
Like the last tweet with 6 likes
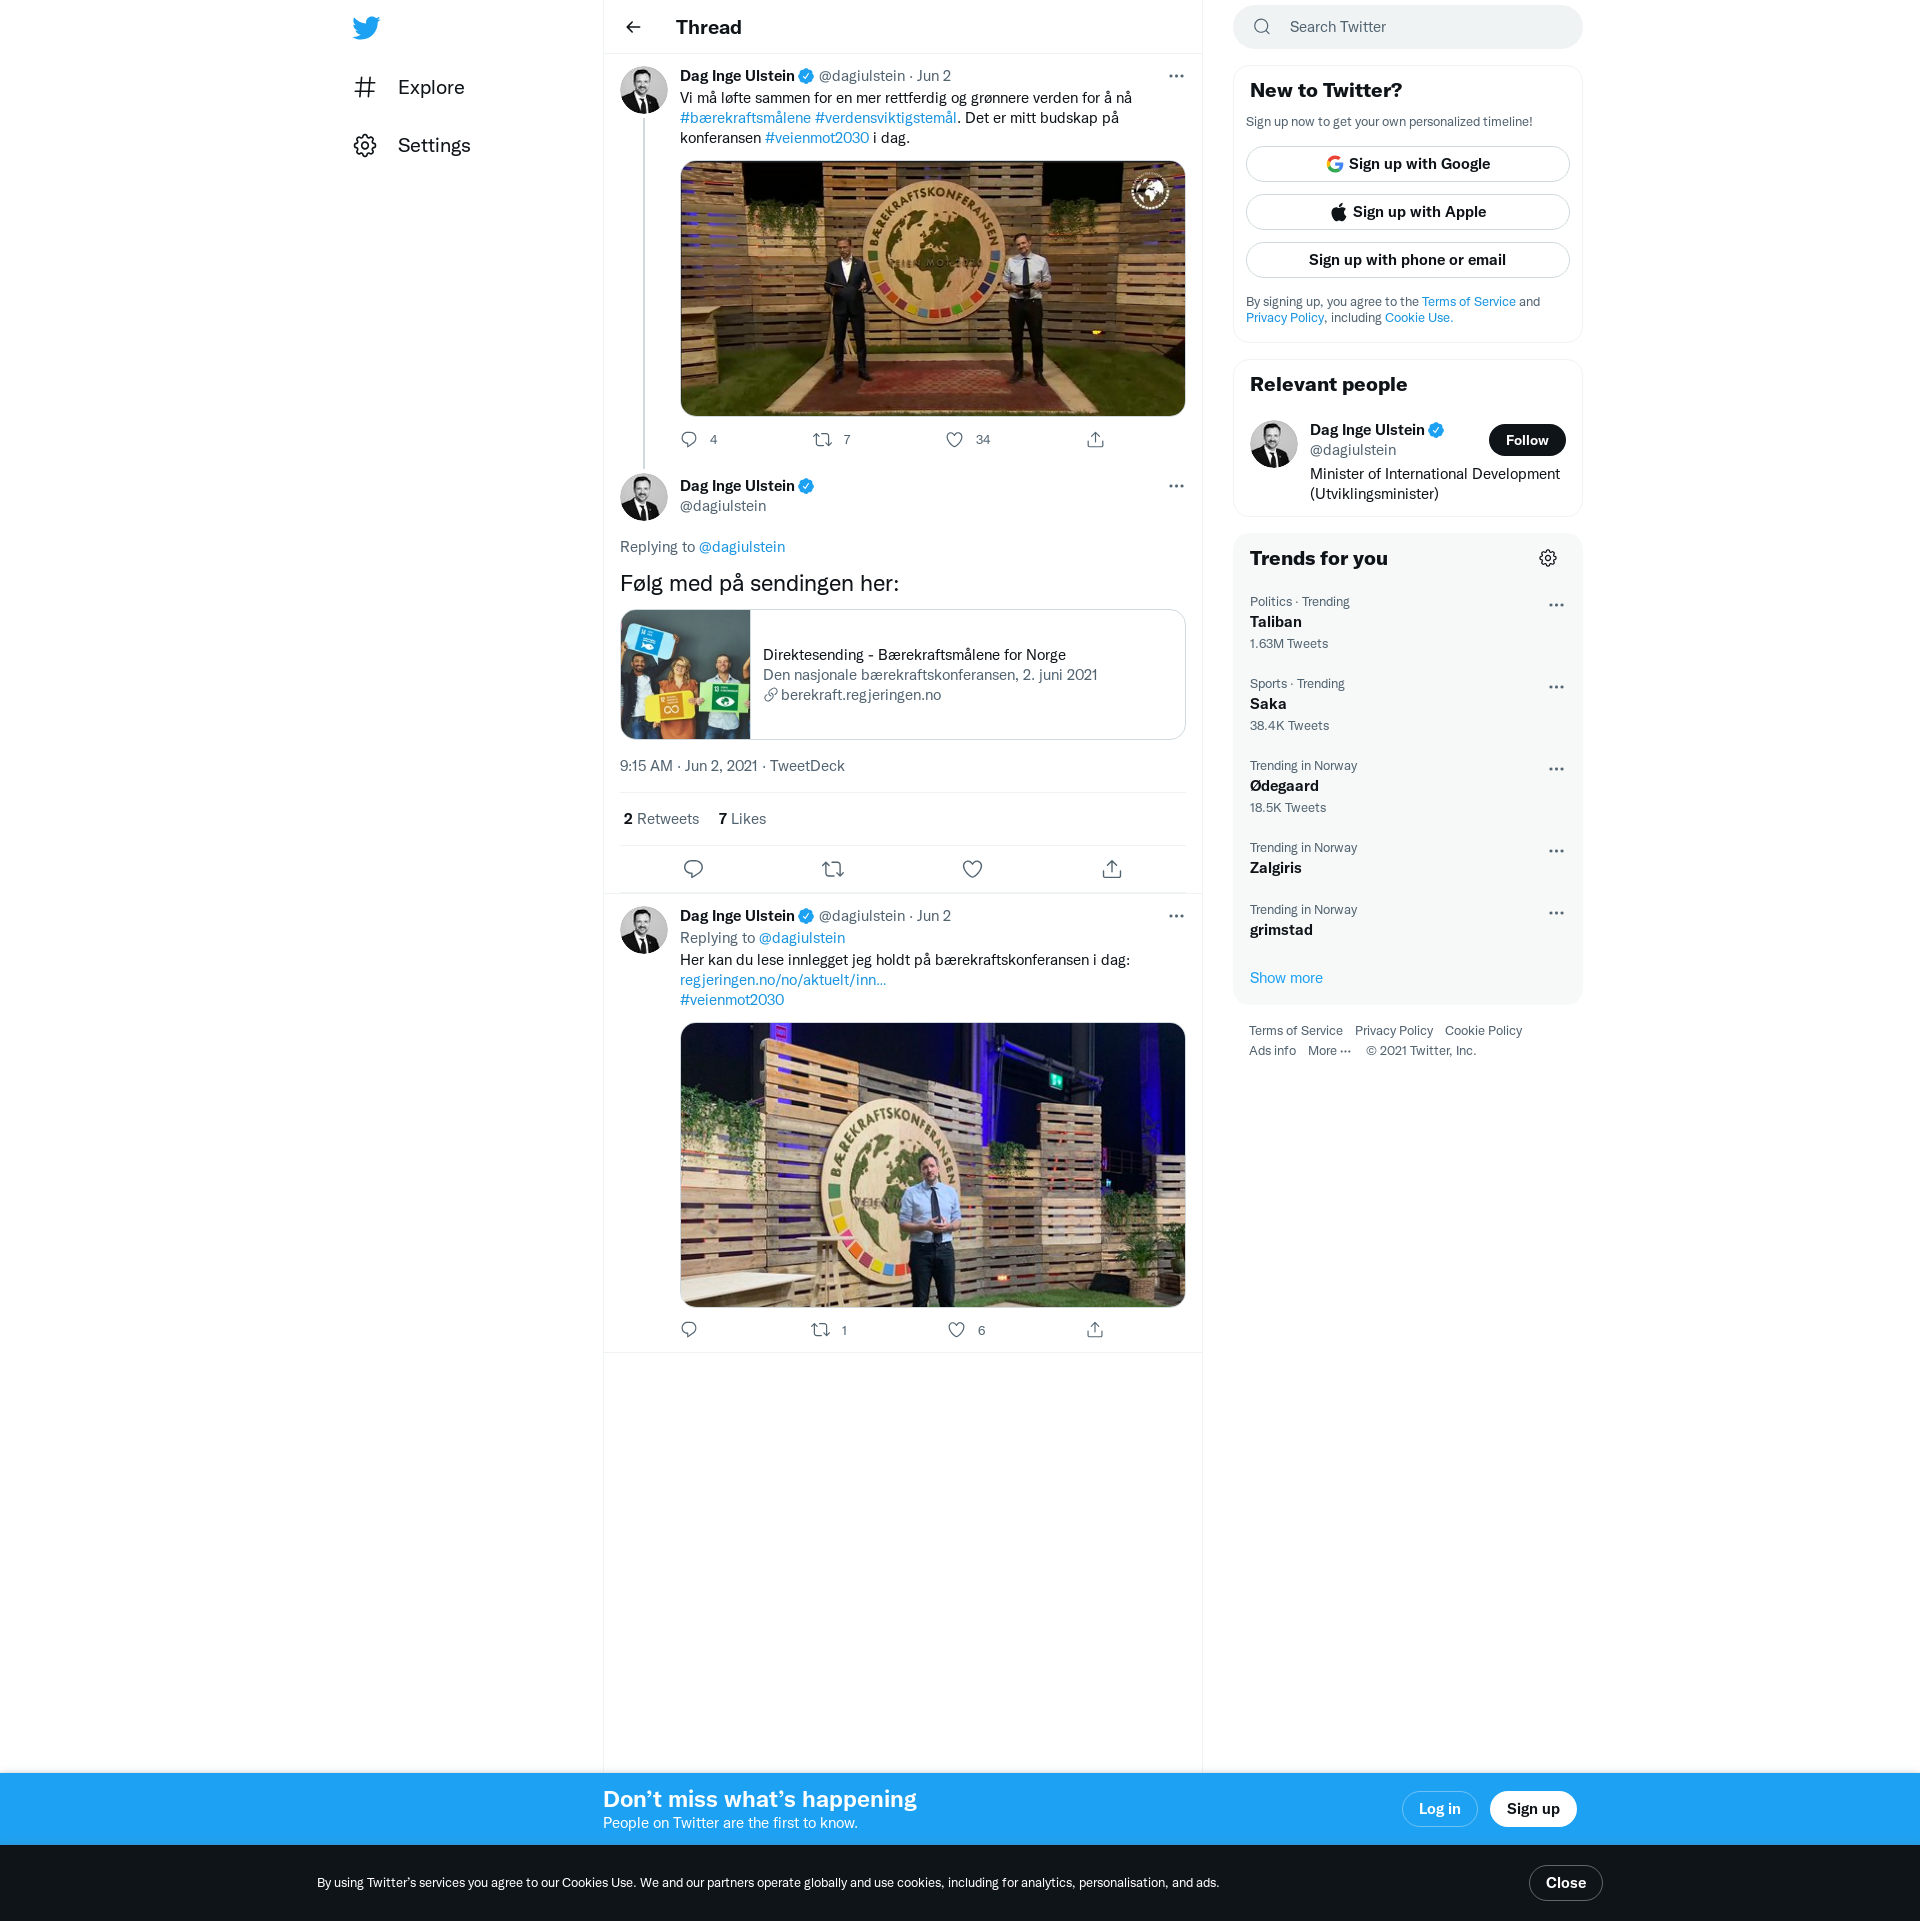click(957, 1330)
